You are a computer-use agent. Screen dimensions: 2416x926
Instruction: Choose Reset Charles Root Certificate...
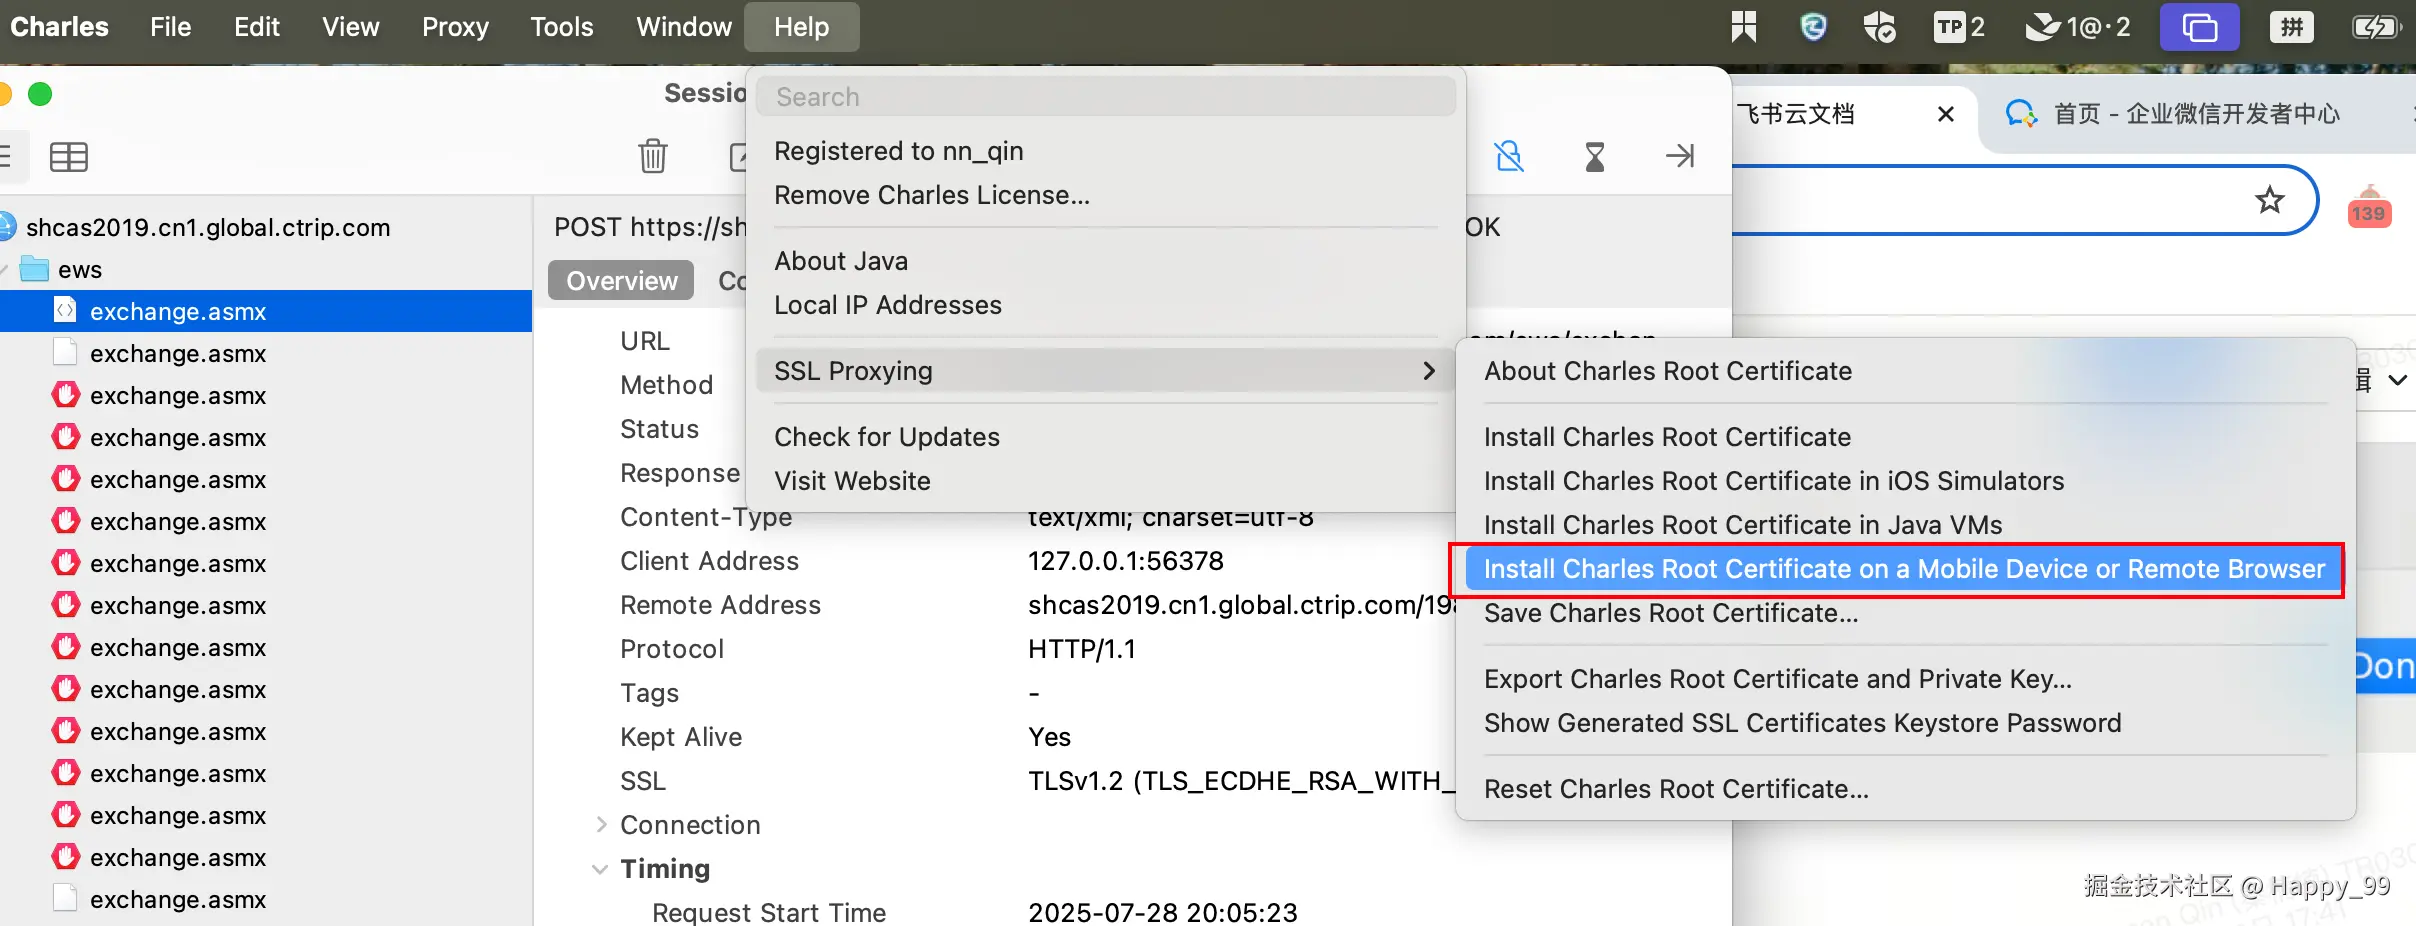(x=1905, y=789)
